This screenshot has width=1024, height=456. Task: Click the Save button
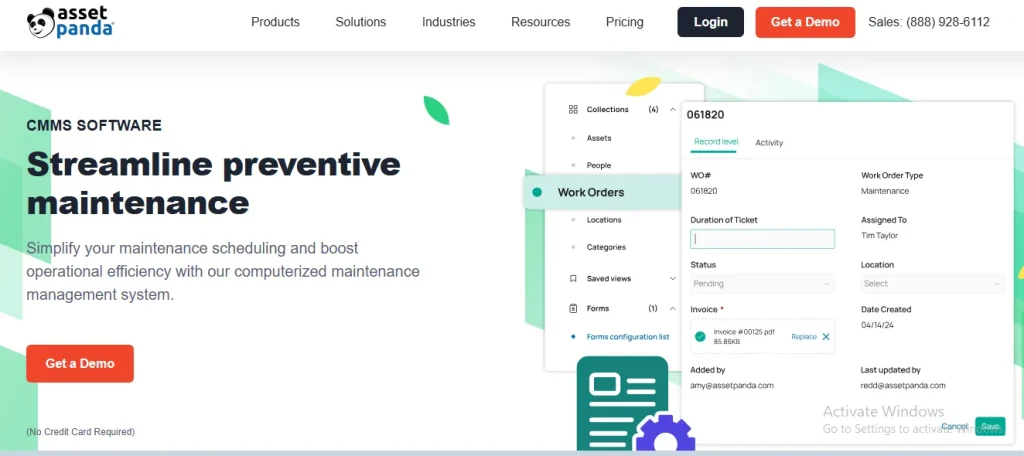click(x=990, y=427)
